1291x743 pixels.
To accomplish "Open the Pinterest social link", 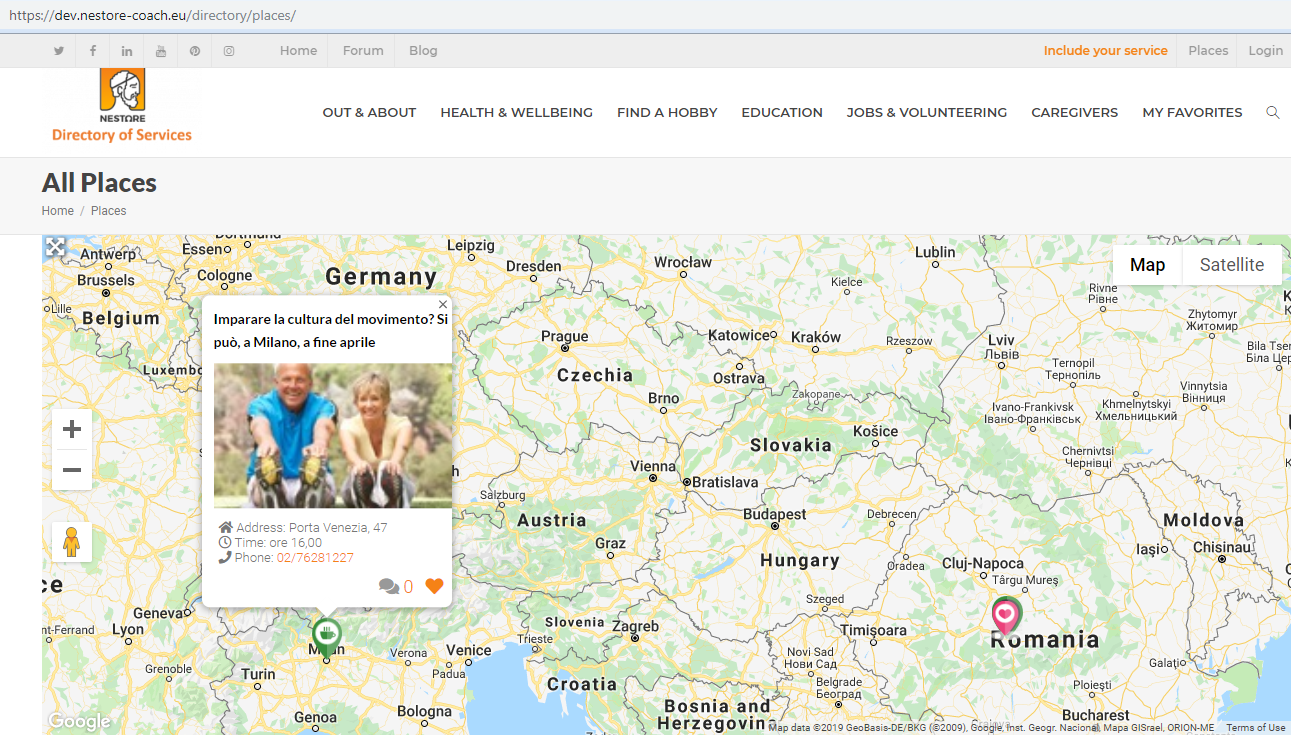I will point(195,51).
